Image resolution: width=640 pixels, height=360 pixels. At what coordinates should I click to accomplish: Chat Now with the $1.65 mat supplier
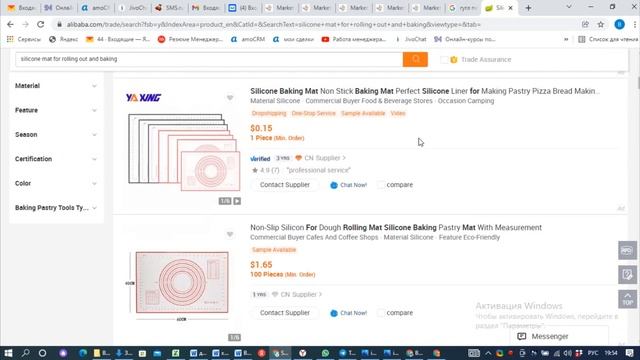(348, 313)
